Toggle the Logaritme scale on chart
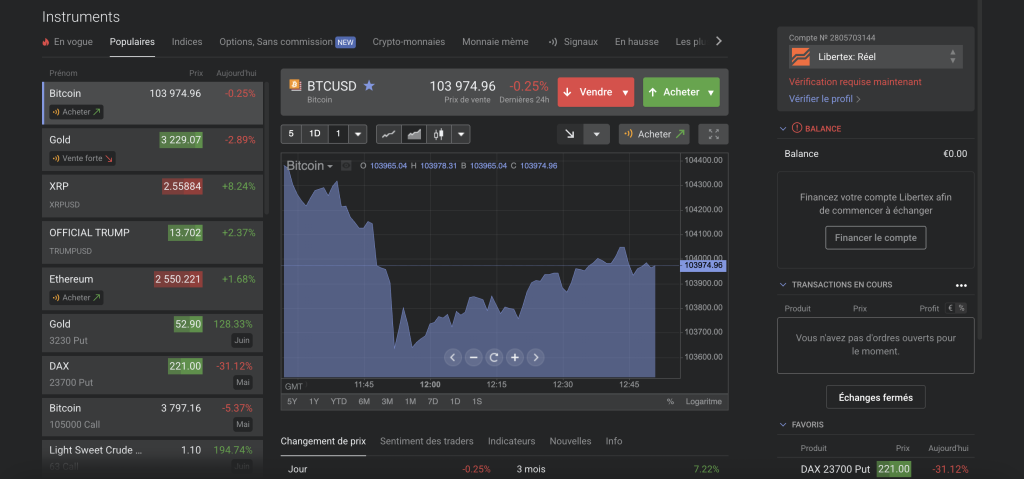 (x=703, y=401)
